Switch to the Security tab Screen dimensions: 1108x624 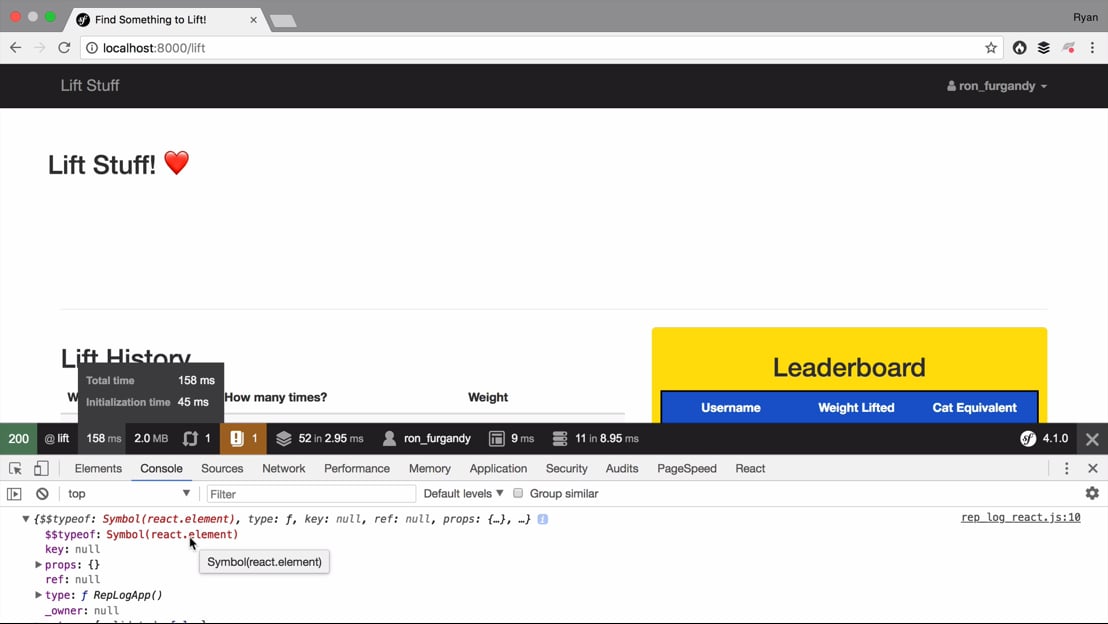pyautogui.click(x=566, y=468)
